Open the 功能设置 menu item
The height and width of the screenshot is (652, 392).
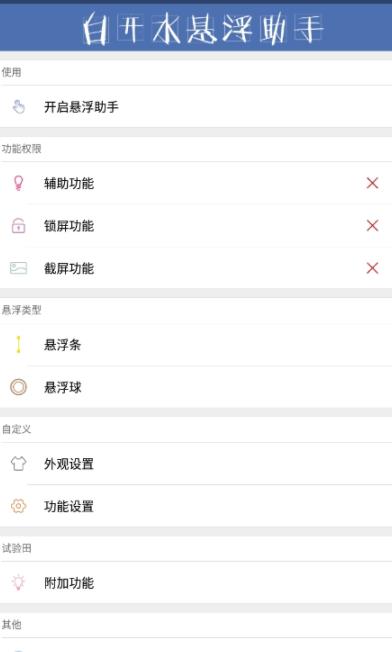tap(196, 506)
